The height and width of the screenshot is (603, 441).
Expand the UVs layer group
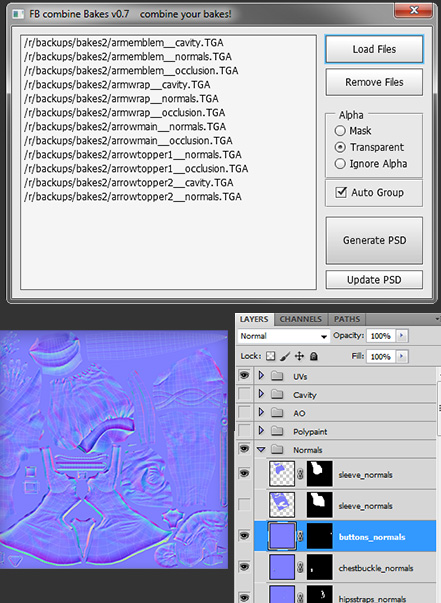click(x=261, y=375)
